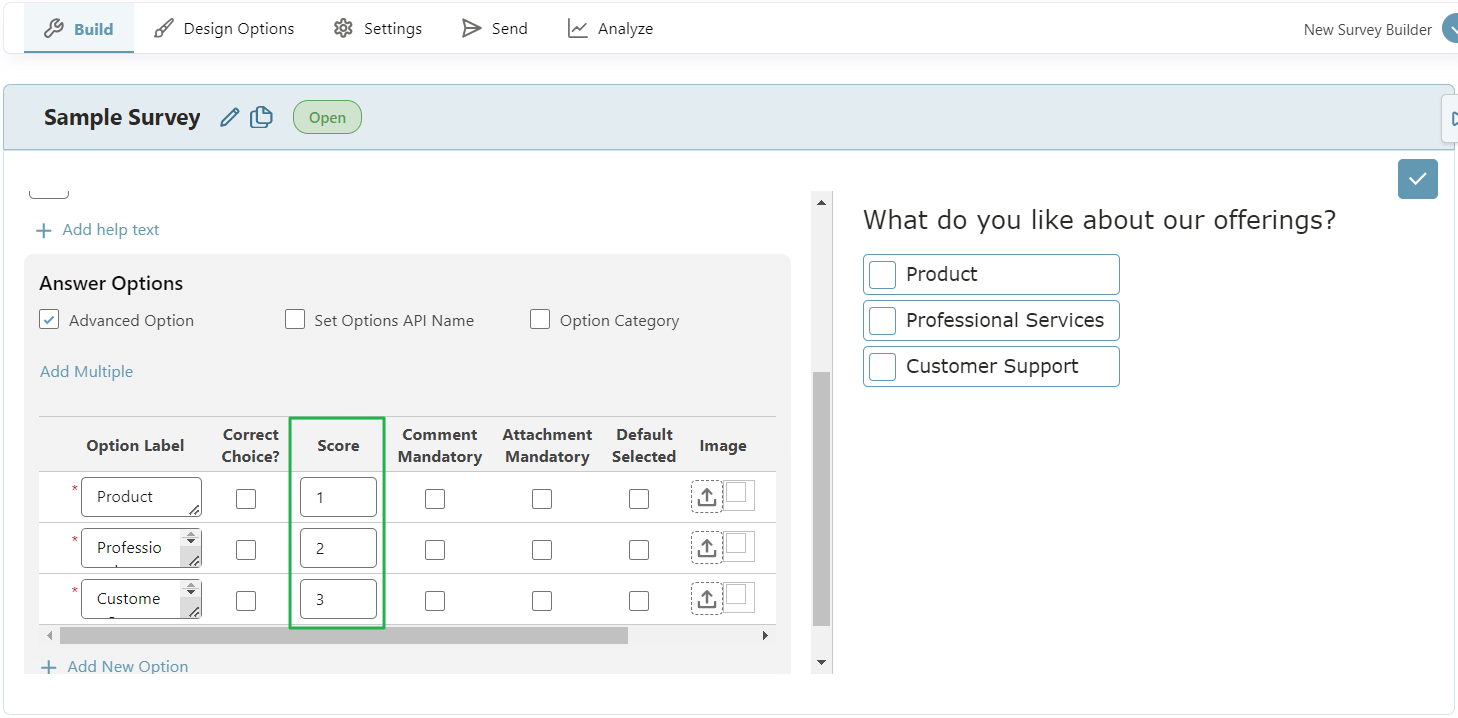Viewport: 1458px width, 718px height.
Task: Click the Add Multiple link
Action: (86, 371)
